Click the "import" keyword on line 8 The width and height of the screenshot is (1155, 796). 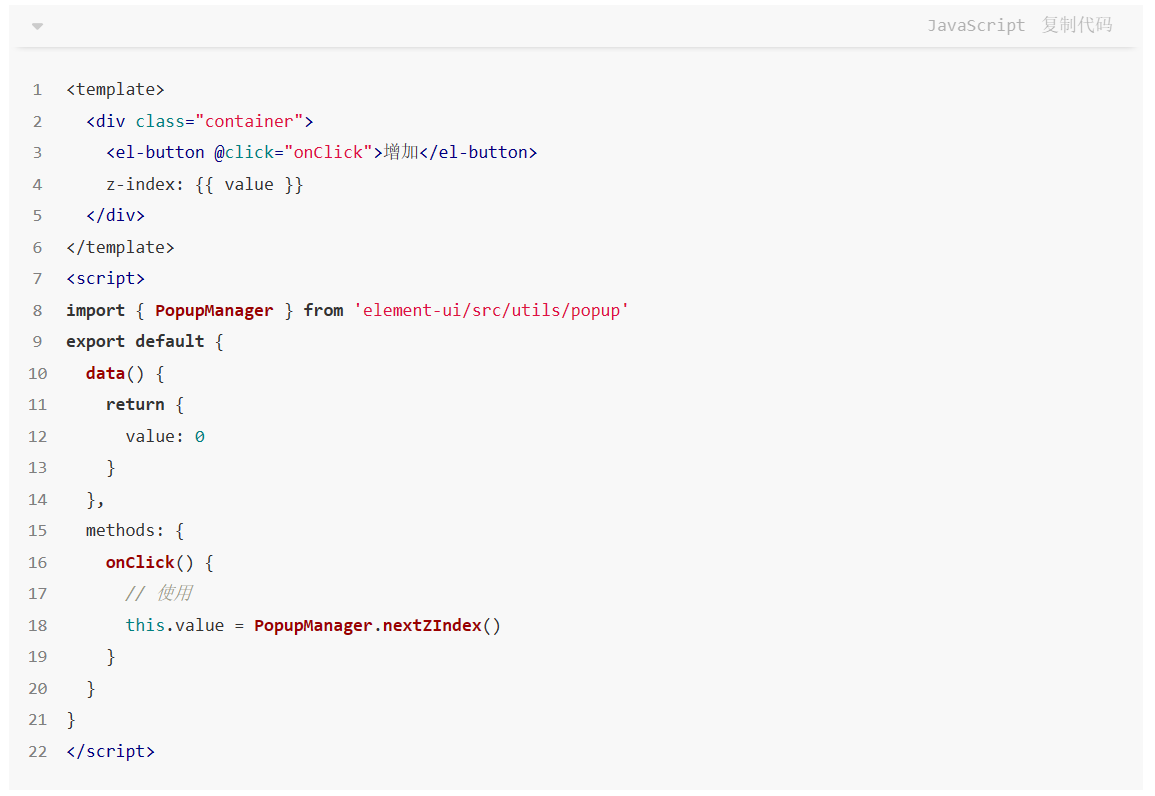(x=95, y=311)
